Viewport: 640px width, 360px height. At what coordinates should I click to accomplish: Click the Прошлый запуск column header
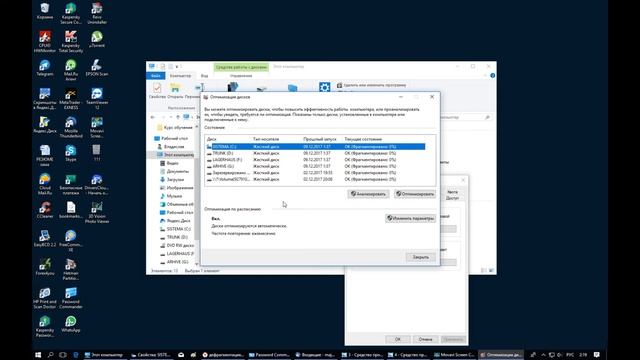point(320,139)
